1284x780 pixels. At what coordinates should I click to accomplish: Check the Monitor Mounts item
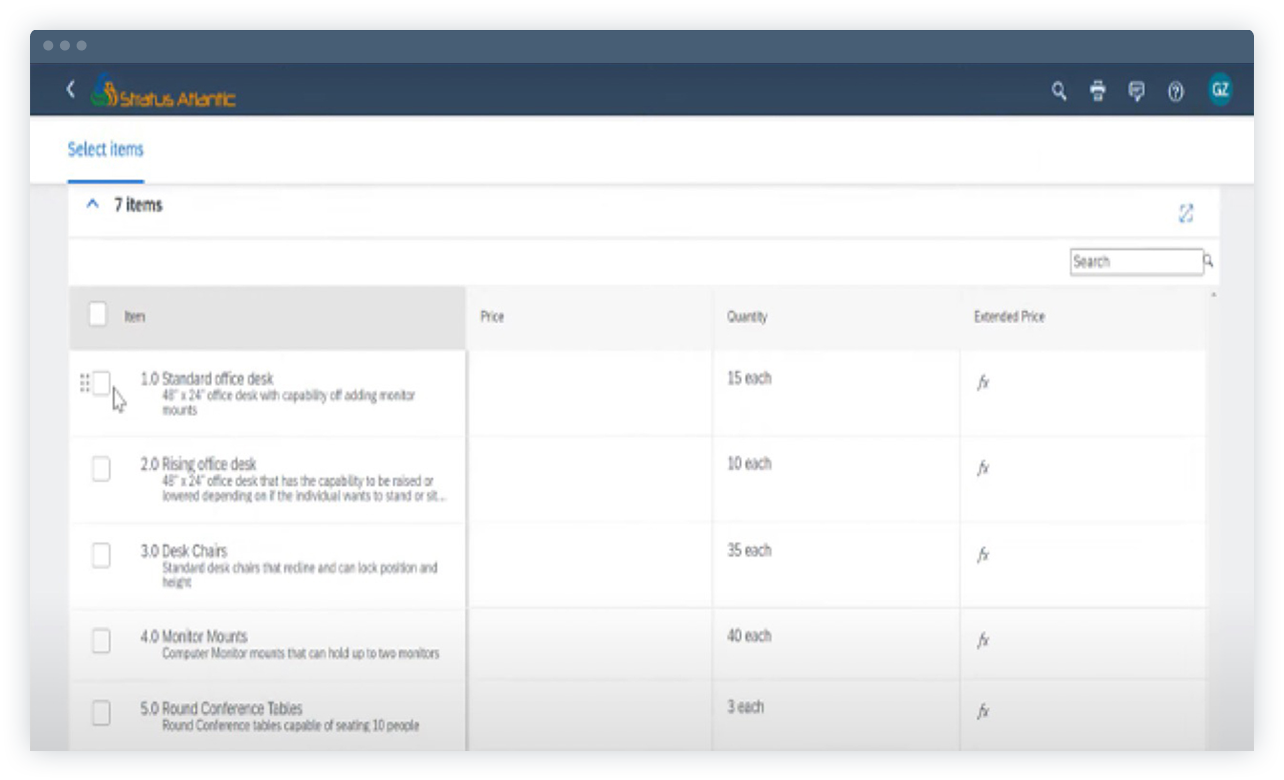[x=100, y=641]
